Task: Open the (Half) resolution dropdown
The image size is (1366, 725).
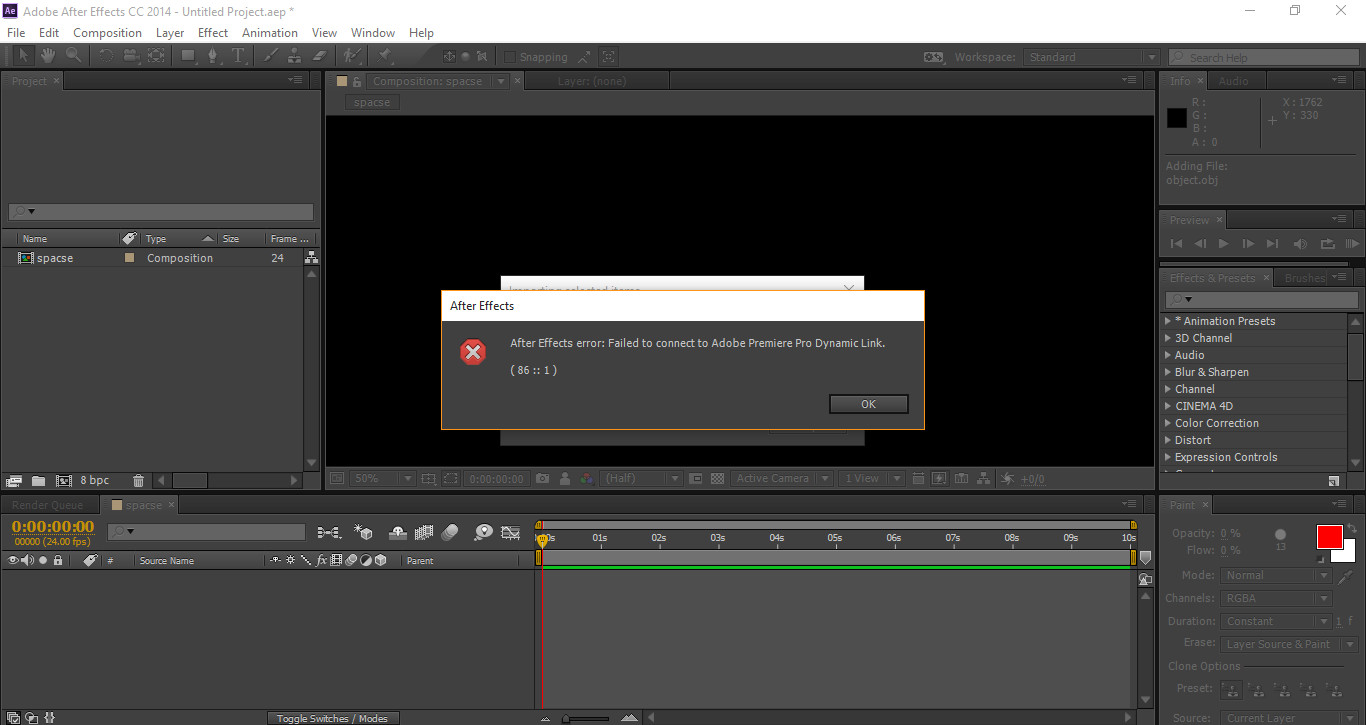Action: coord(641,479)
